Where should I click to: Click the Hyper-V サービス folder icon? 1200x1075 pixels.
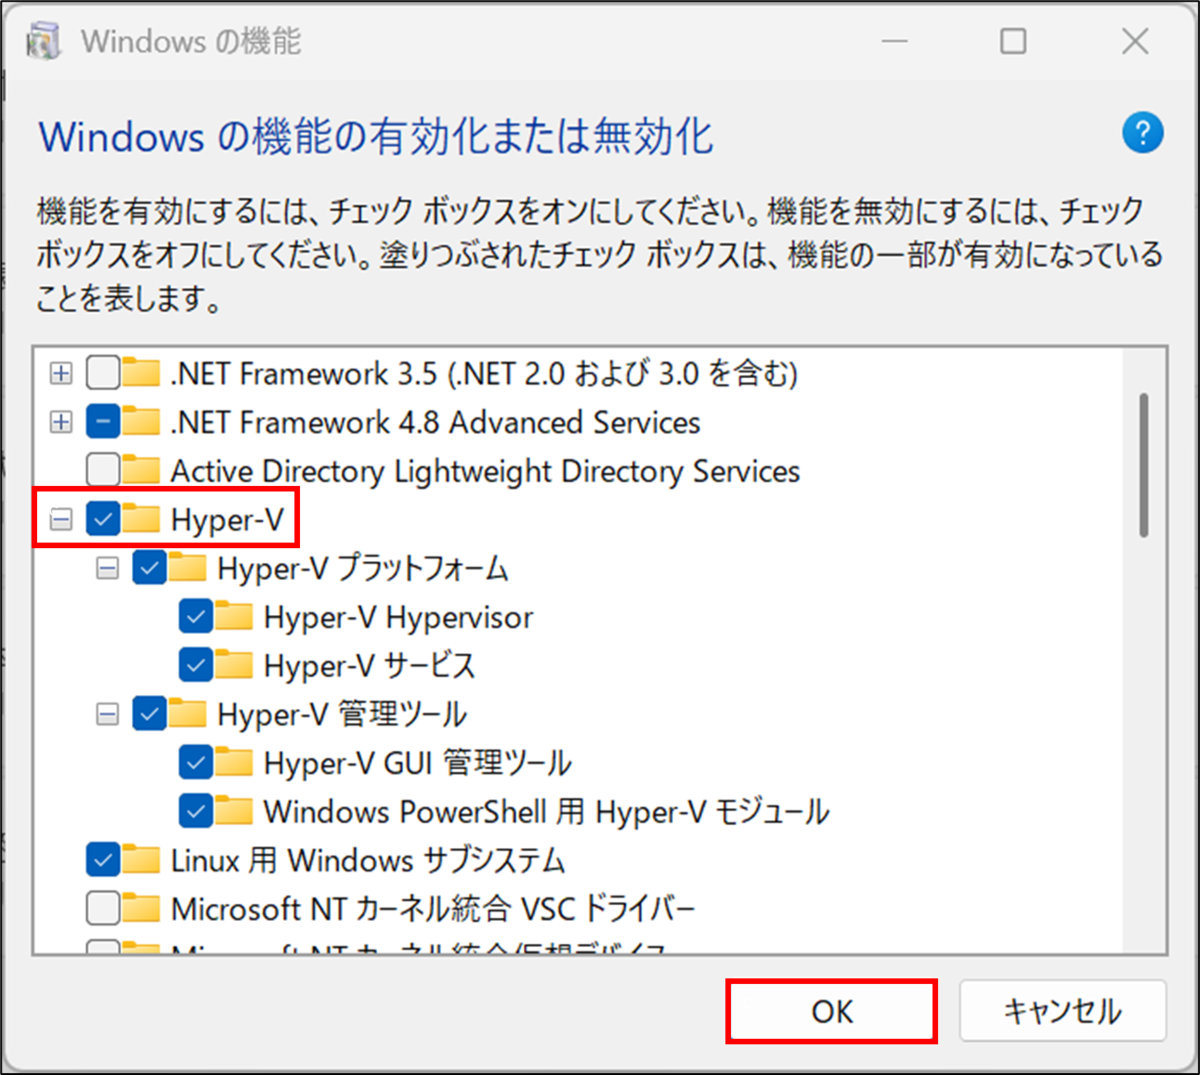(234, 665)
